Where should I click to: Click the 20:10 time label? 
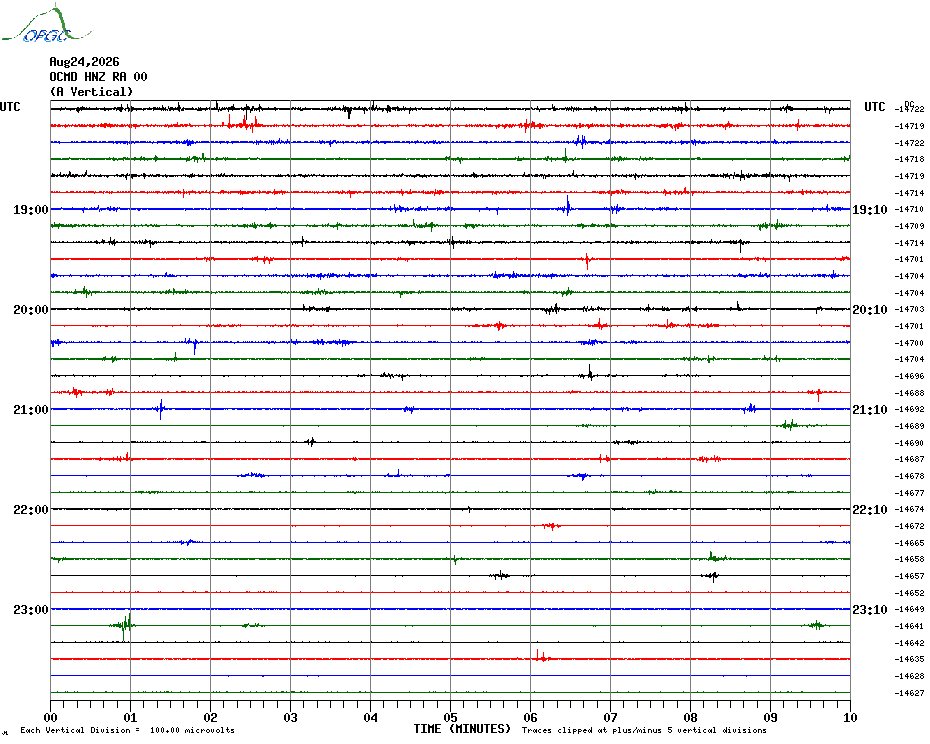(x=870, y=310)
